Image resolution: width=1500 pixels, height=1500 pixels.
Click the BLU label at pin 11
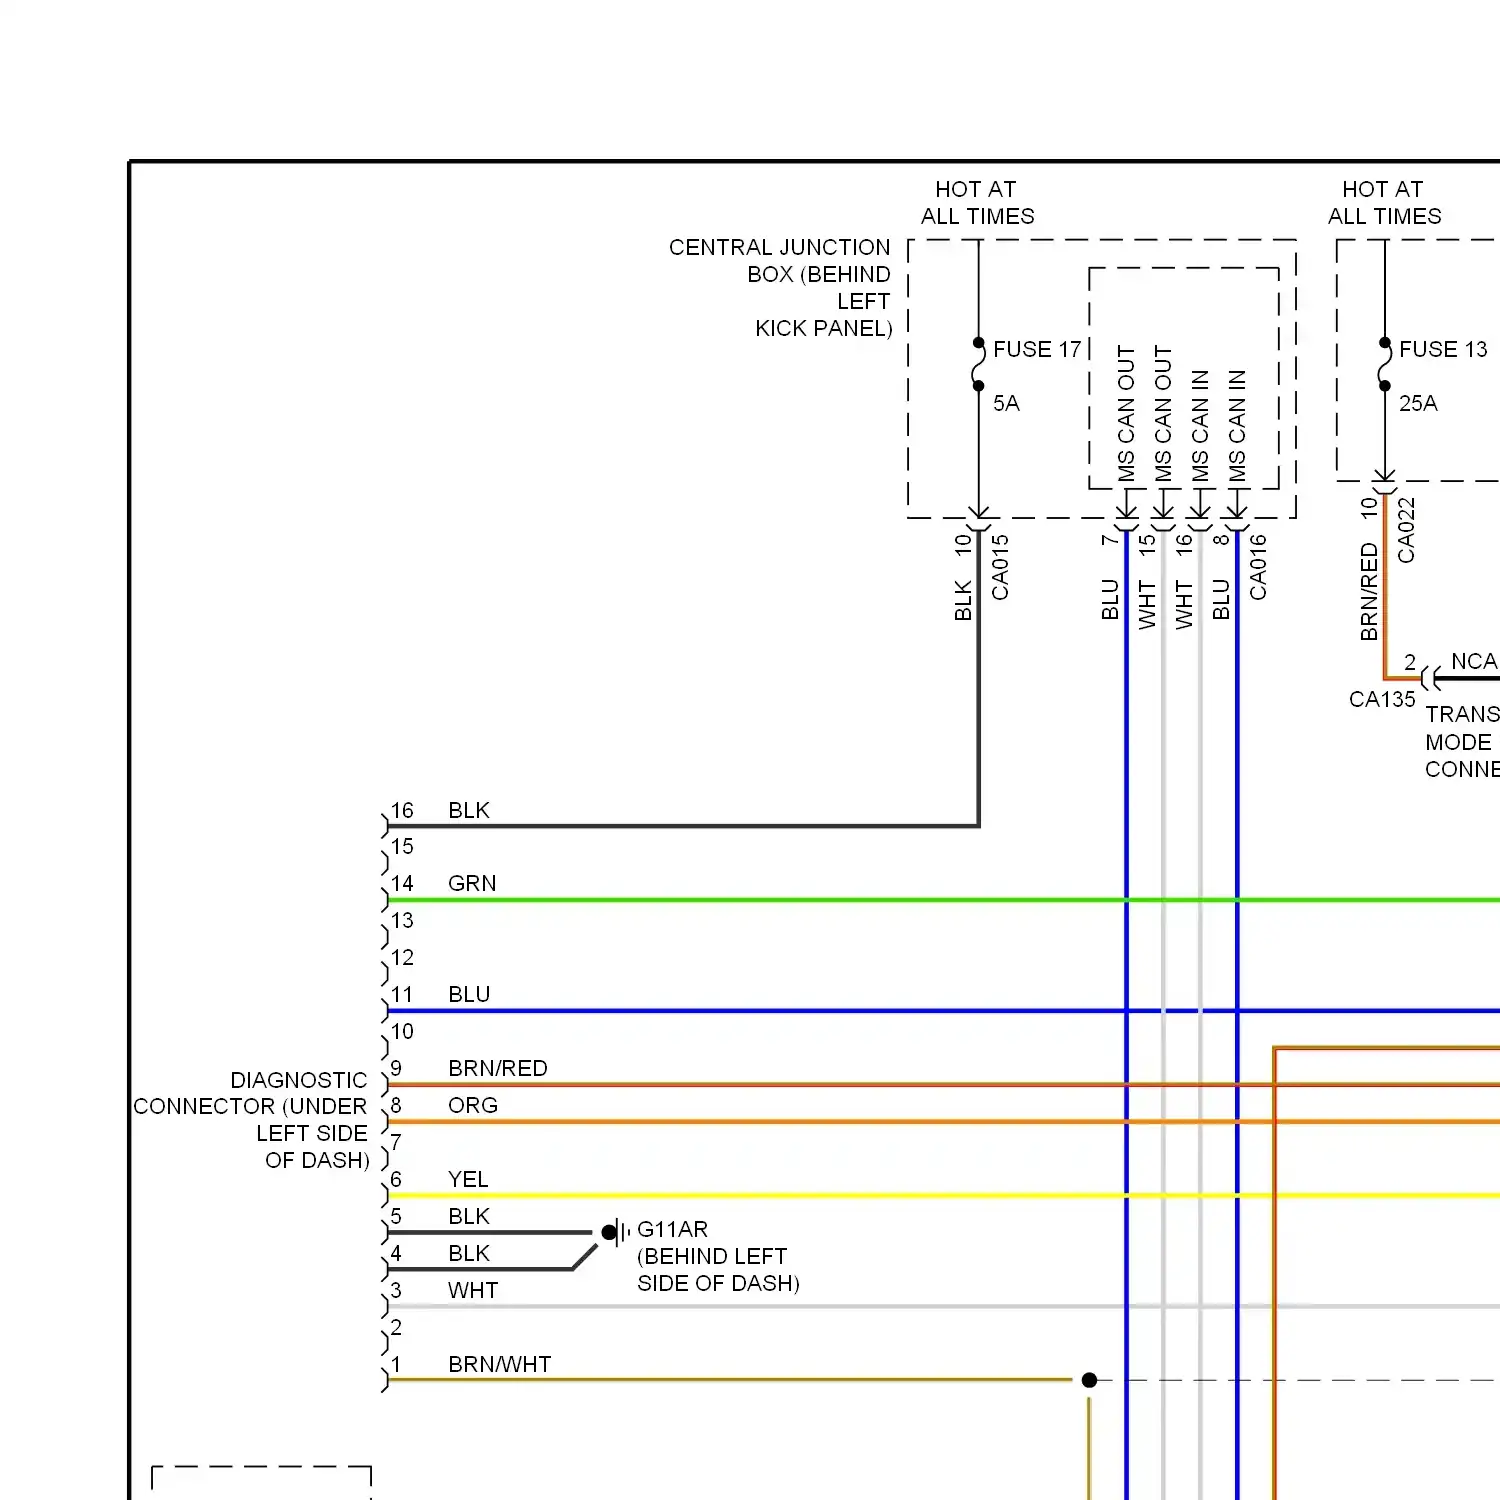(469, 994)
